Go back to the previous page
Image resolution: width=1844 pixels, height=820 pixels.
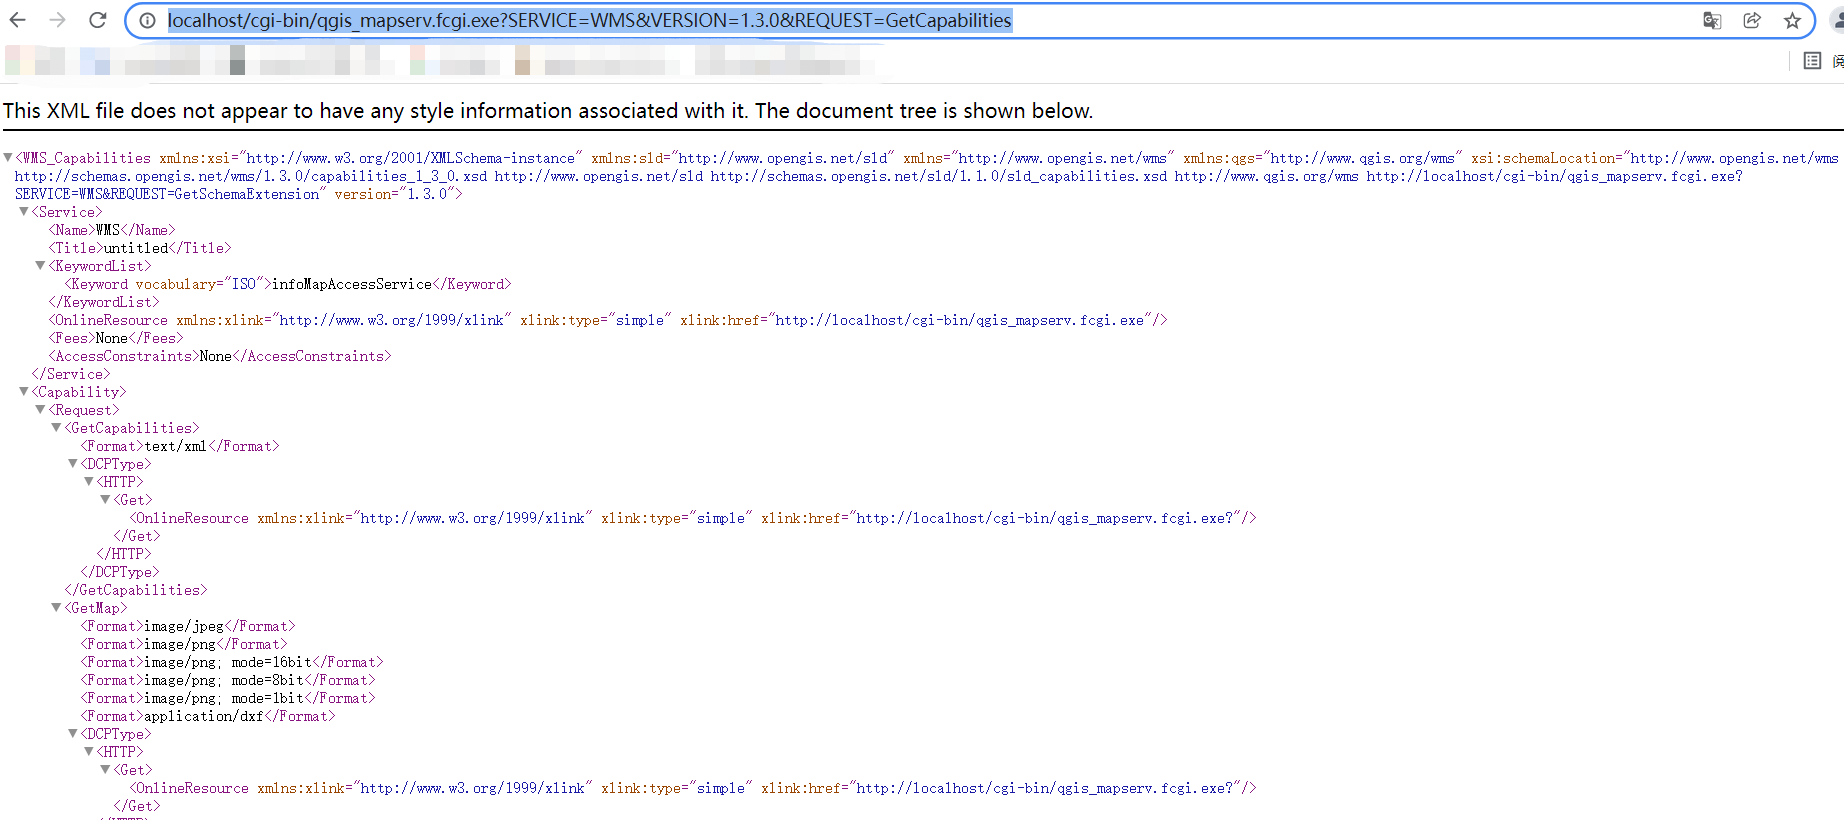click(18, 20)
